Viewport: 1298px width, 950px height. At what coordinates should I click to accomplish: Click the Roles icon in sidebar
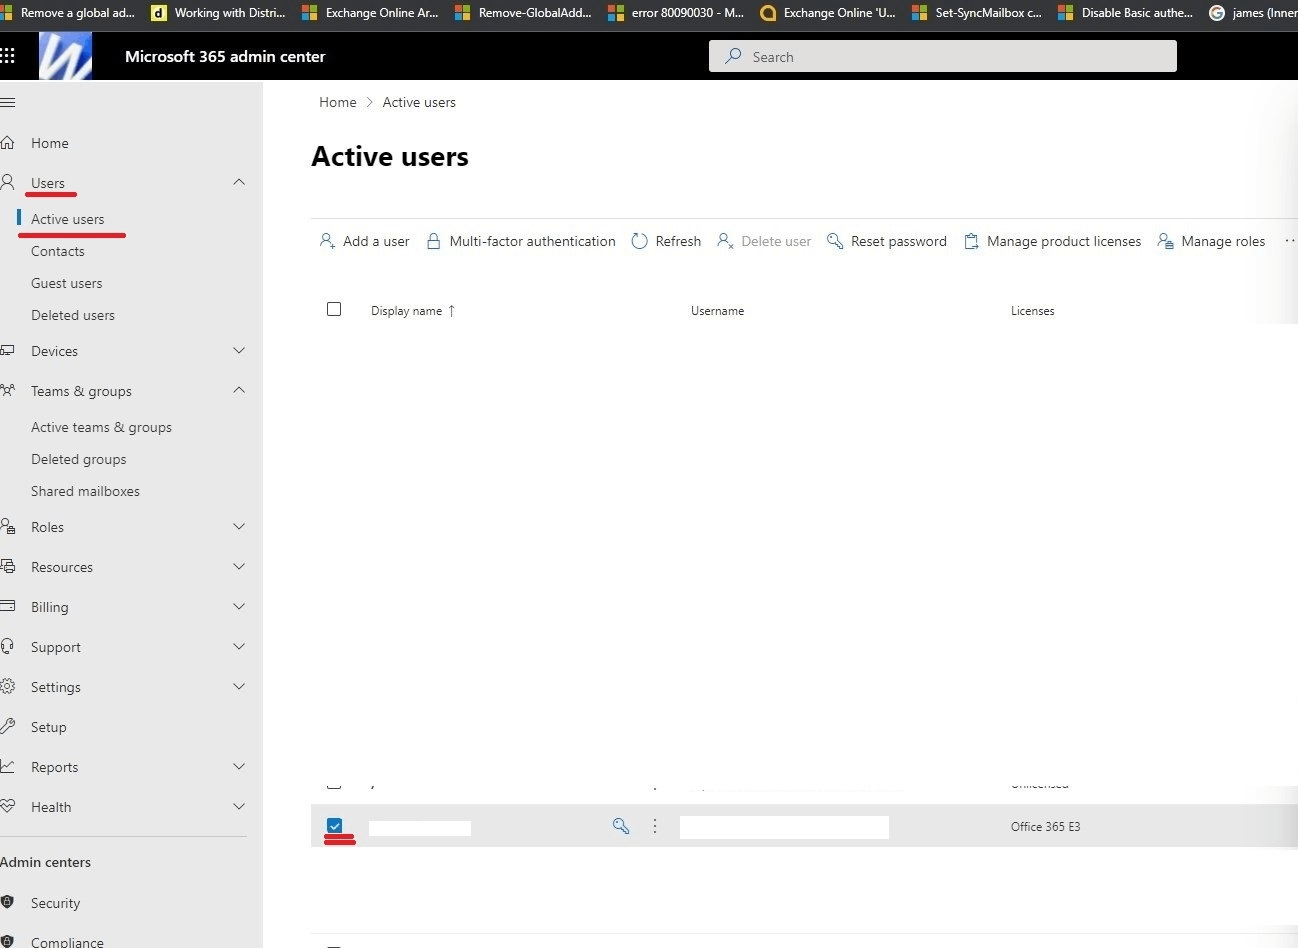tap(7, 527)
